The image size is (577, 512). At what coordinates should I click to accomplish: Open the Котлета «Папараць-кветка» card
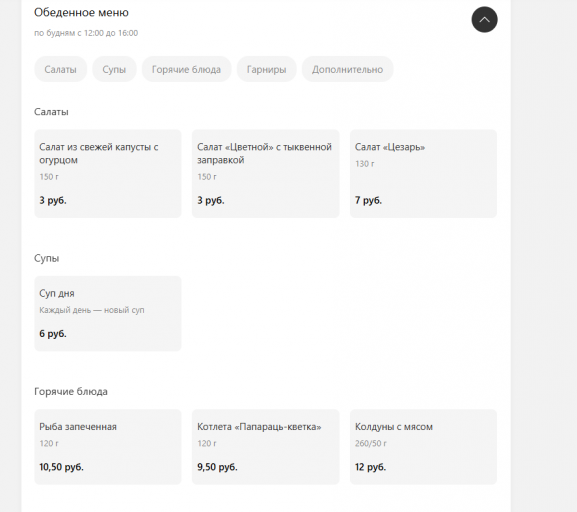click(x=265, y=446)
